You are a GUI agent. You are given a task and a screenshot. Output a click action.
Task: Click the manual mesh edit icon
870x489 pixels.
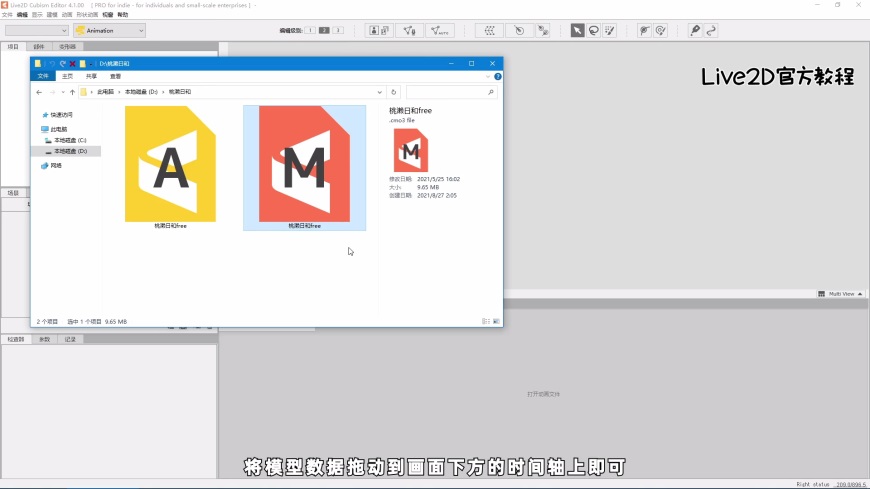(x=409, y=31)
